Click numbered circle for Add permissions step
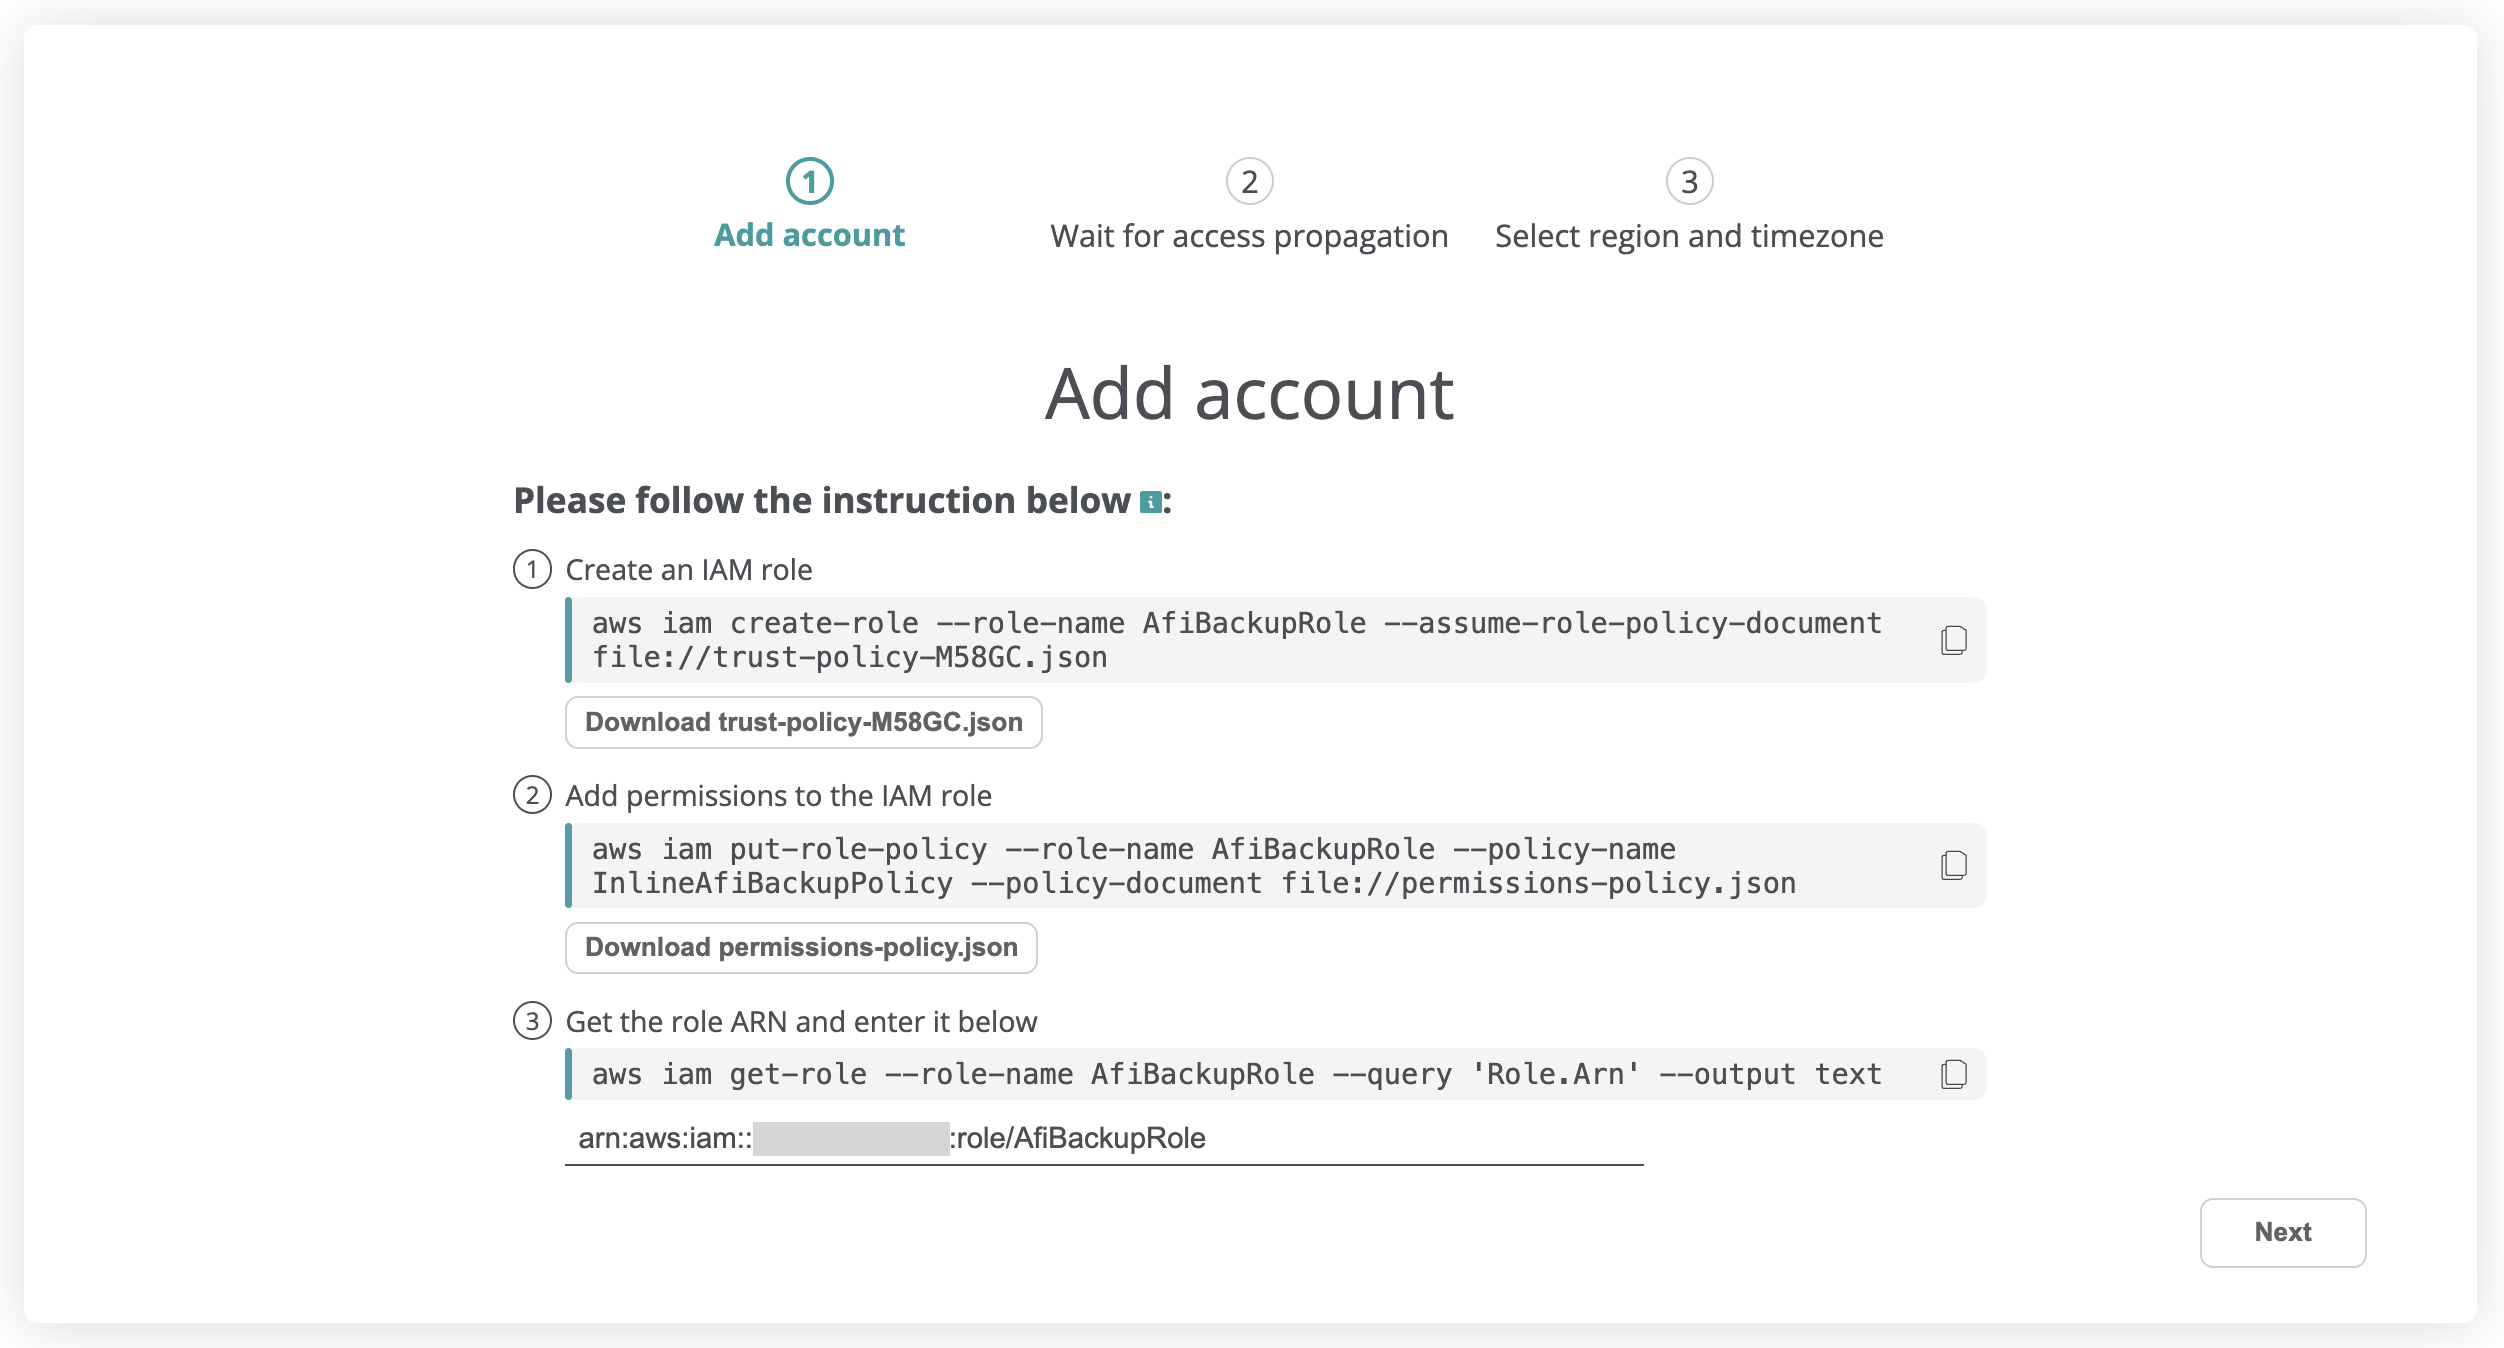The height and width of the screenshot is (1348, 2504). (x=532, y=795)
